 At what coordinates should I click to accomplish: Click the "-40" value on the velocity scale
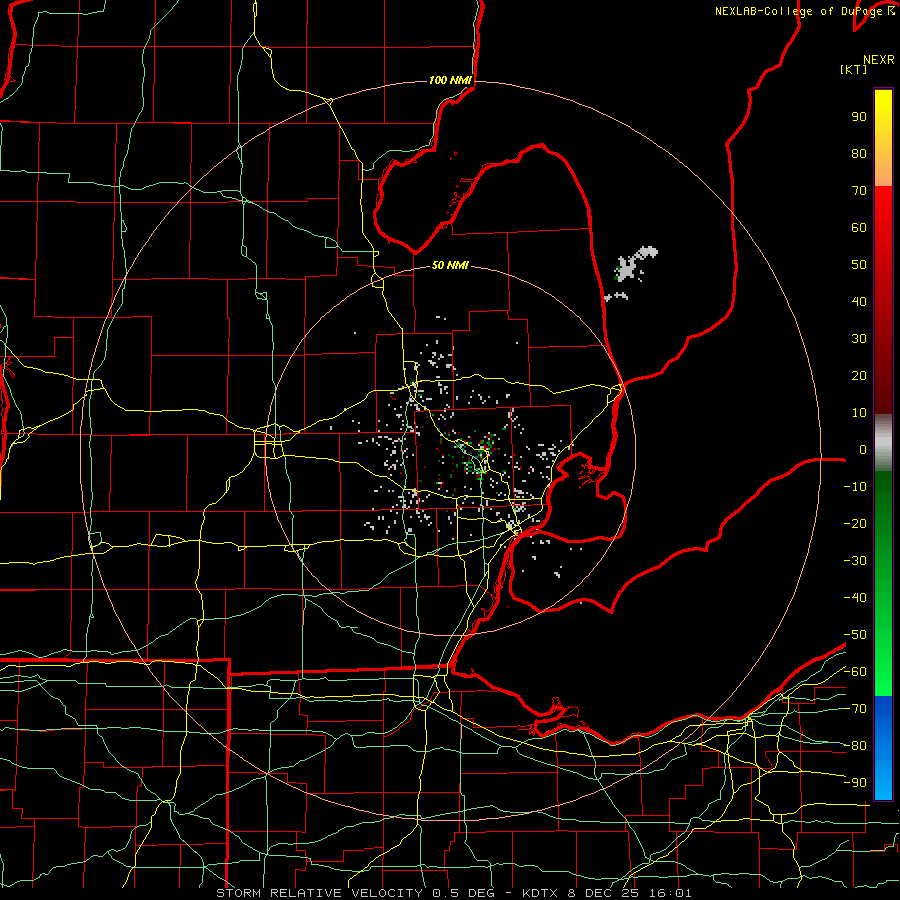tap(855, 598)
